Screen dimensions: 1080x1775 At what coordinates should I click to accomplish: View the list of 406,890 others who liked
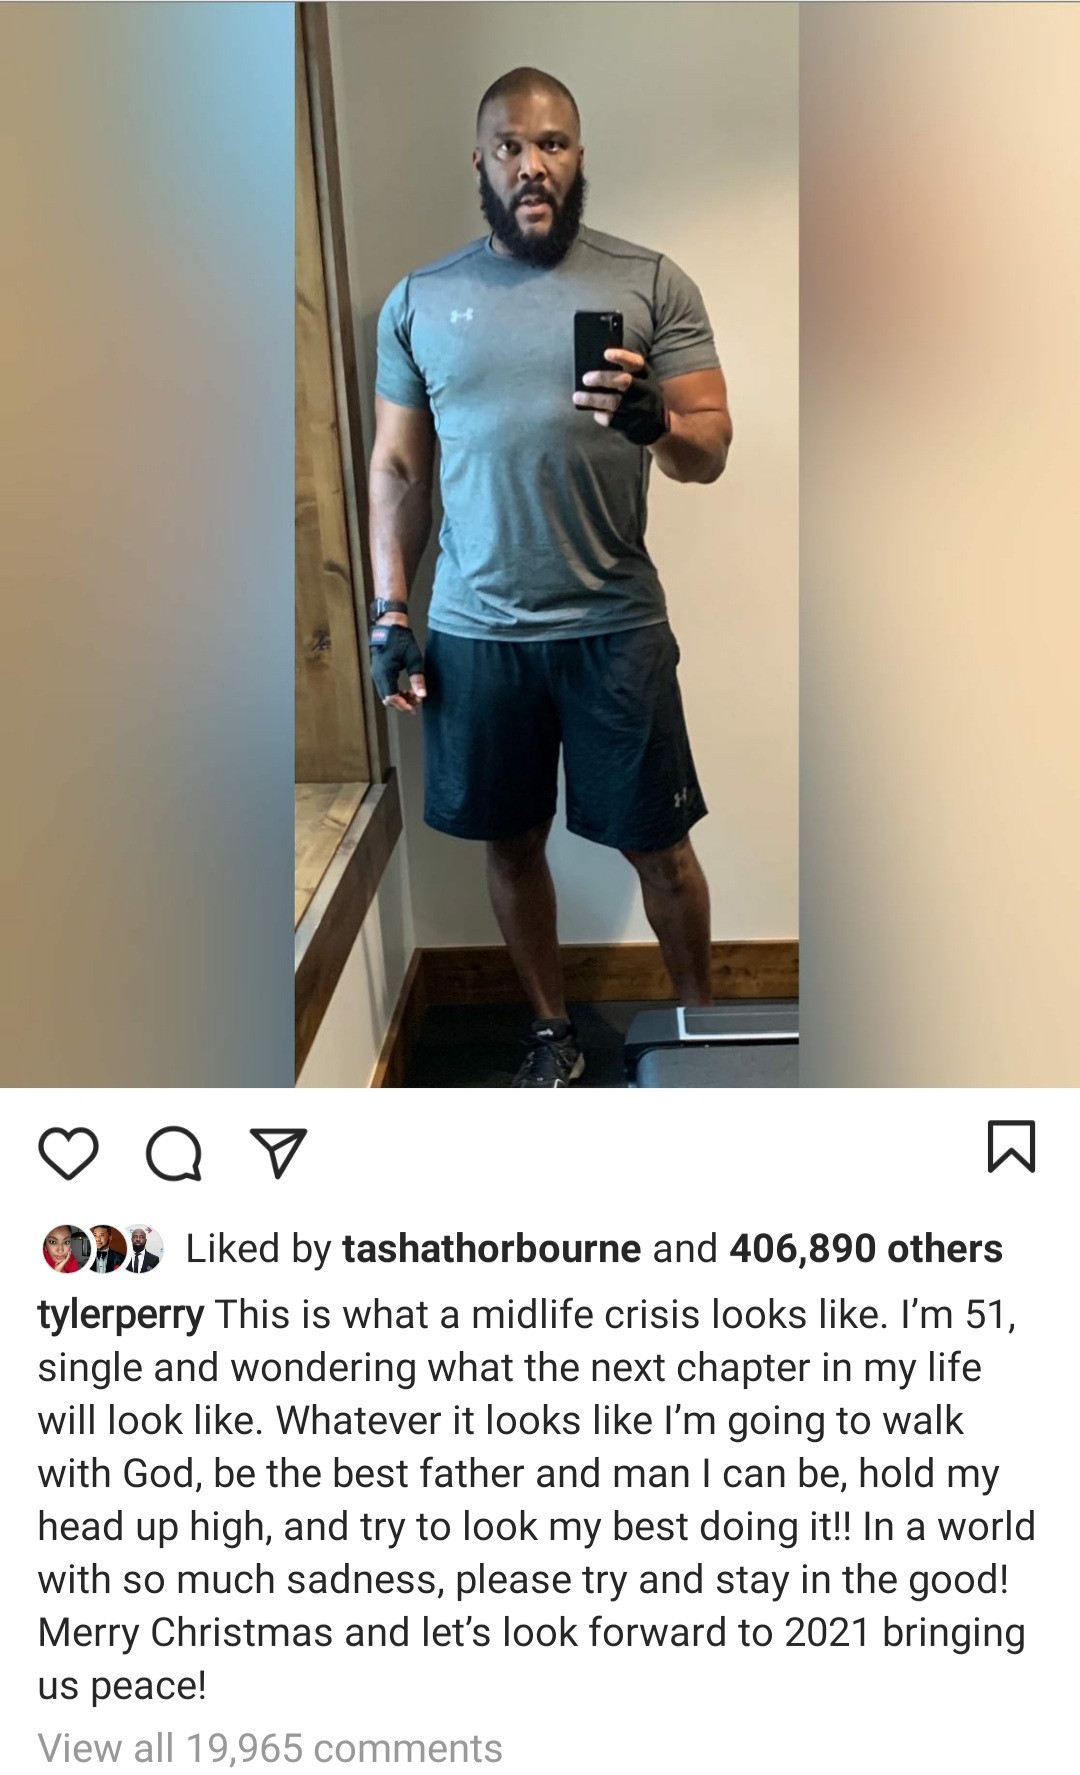866,1249
